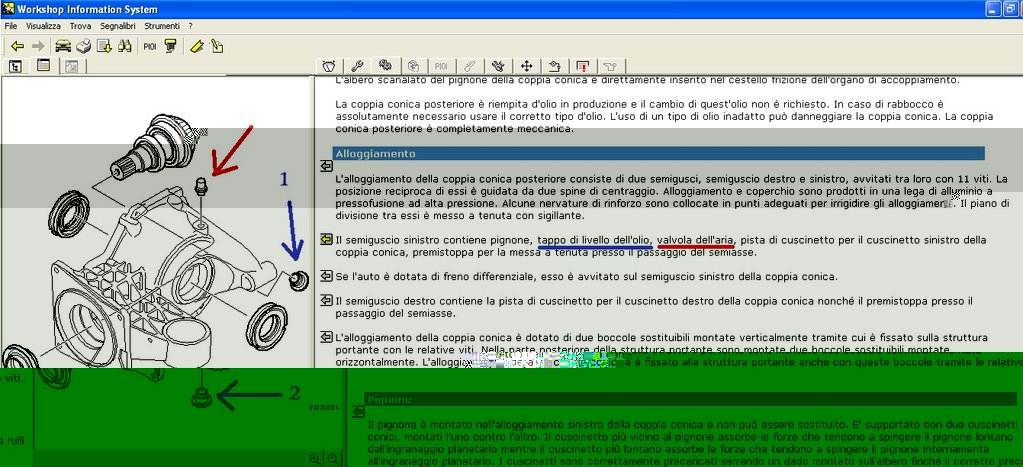Screen dimensions: 1023x467
Task: Open the gears description tab
Action: click(x=386, y=65)
